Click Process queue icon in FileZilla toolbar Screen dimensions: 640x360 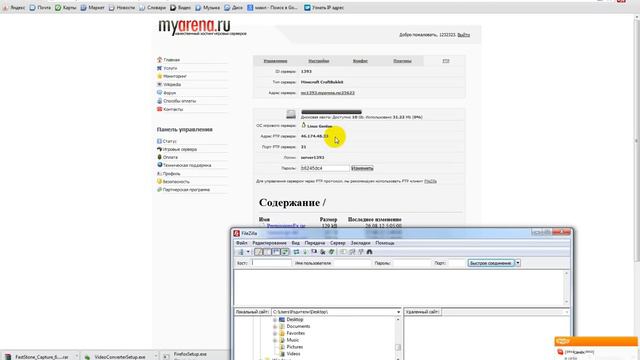(305, 252)
